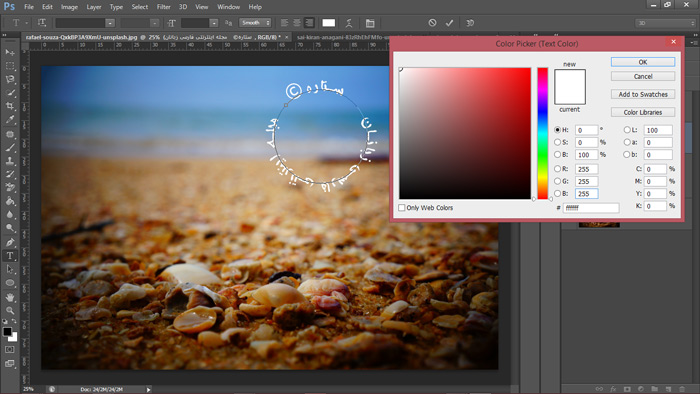The image size is (700, 394).
Task: Select the lowercase a Lab radio button
Action: tap(627, 142)
